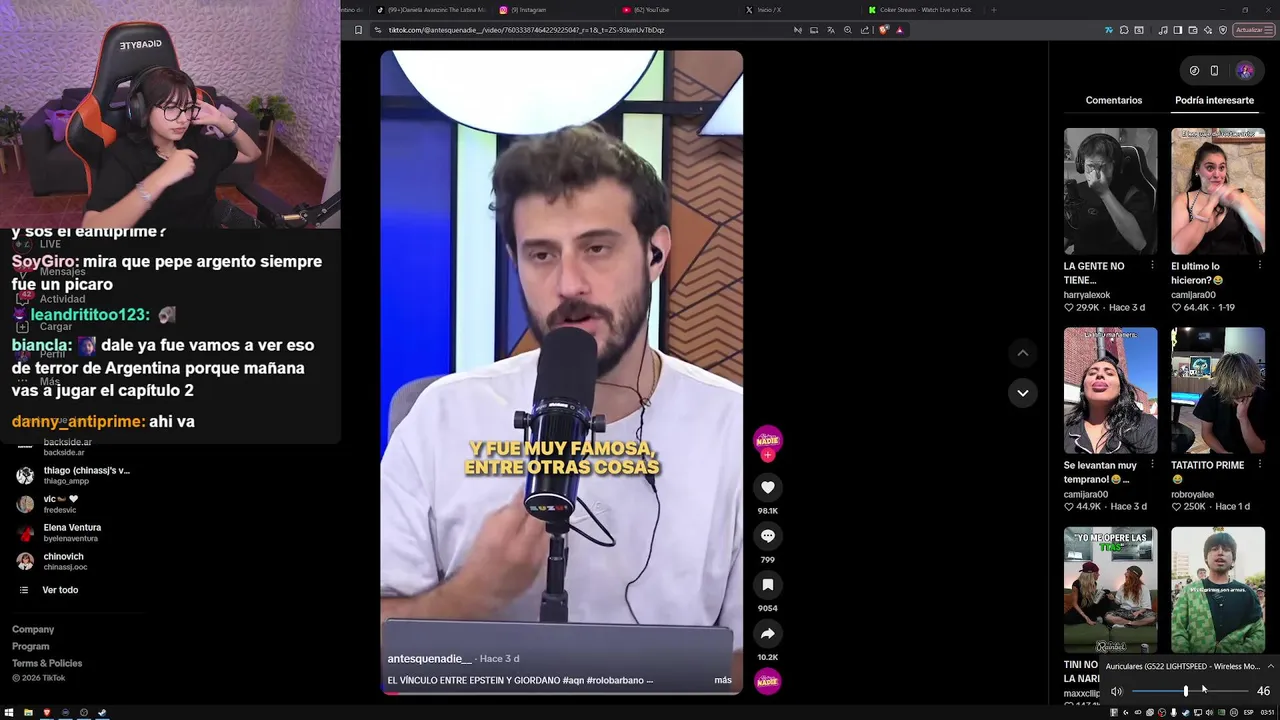Open robroyalee creator name
This screenshot has width=1280, height=720.
[1192, 494]
